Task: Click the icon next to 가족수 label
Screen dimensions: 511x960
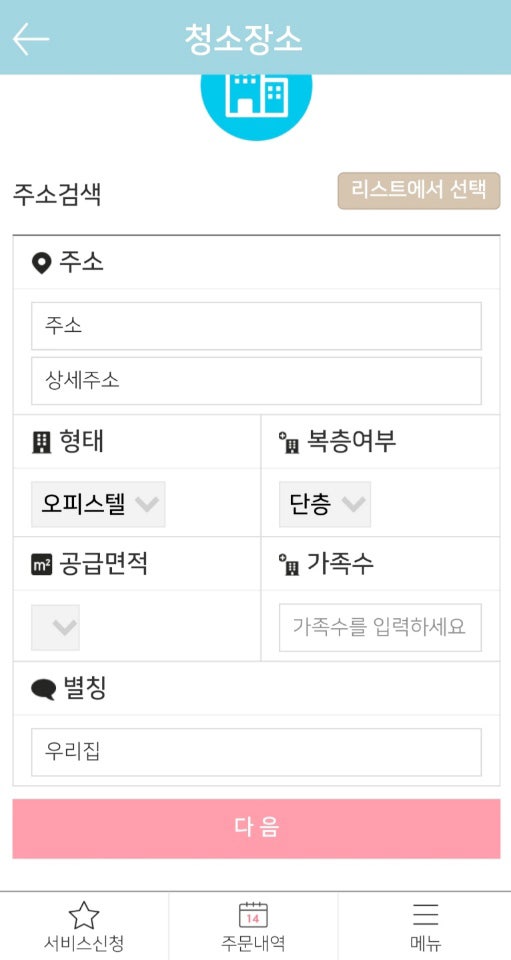Action: point(289,565)
